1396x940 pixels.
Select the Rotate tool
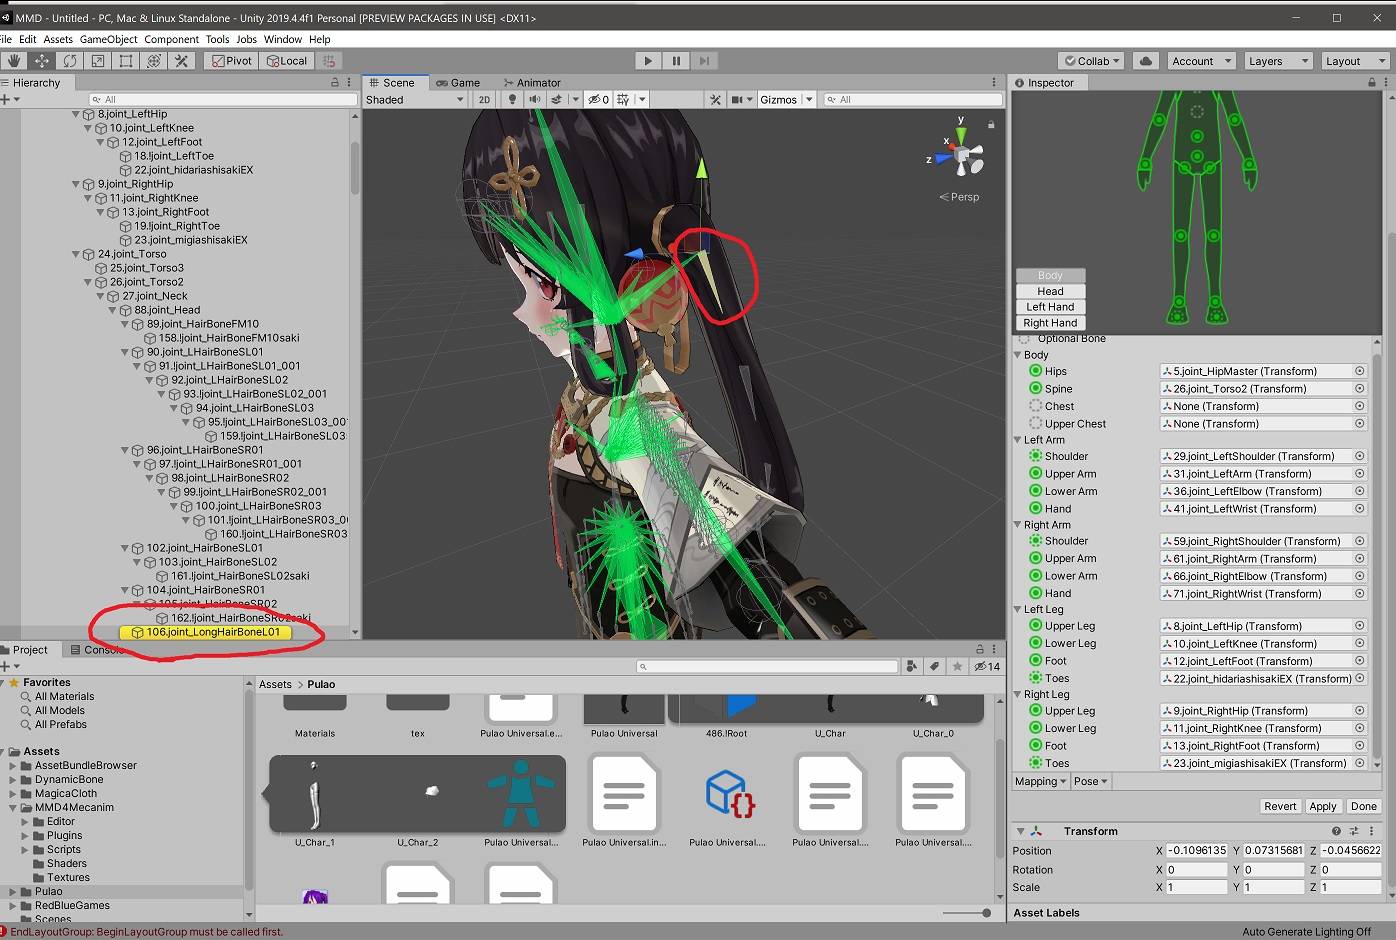pos(70,61)
